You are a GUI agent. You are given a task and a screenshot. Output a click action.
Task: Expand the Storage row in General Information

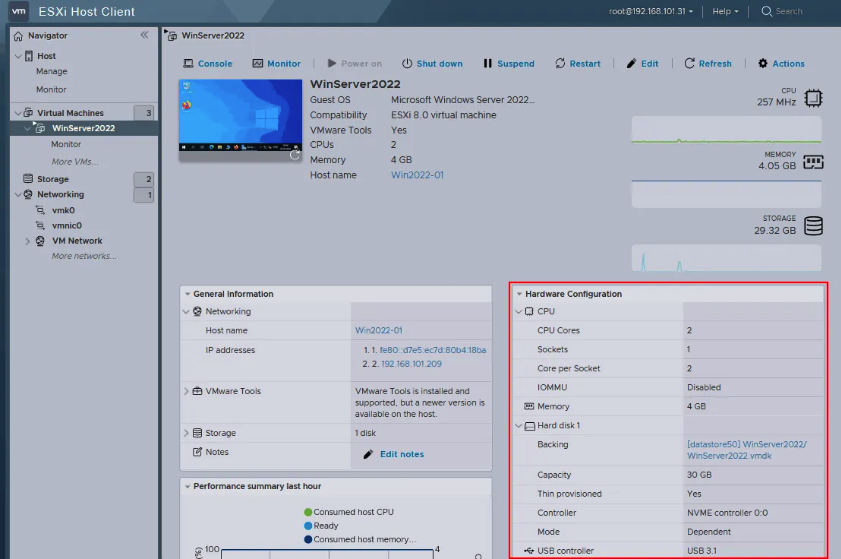click(x=186, y=433)
